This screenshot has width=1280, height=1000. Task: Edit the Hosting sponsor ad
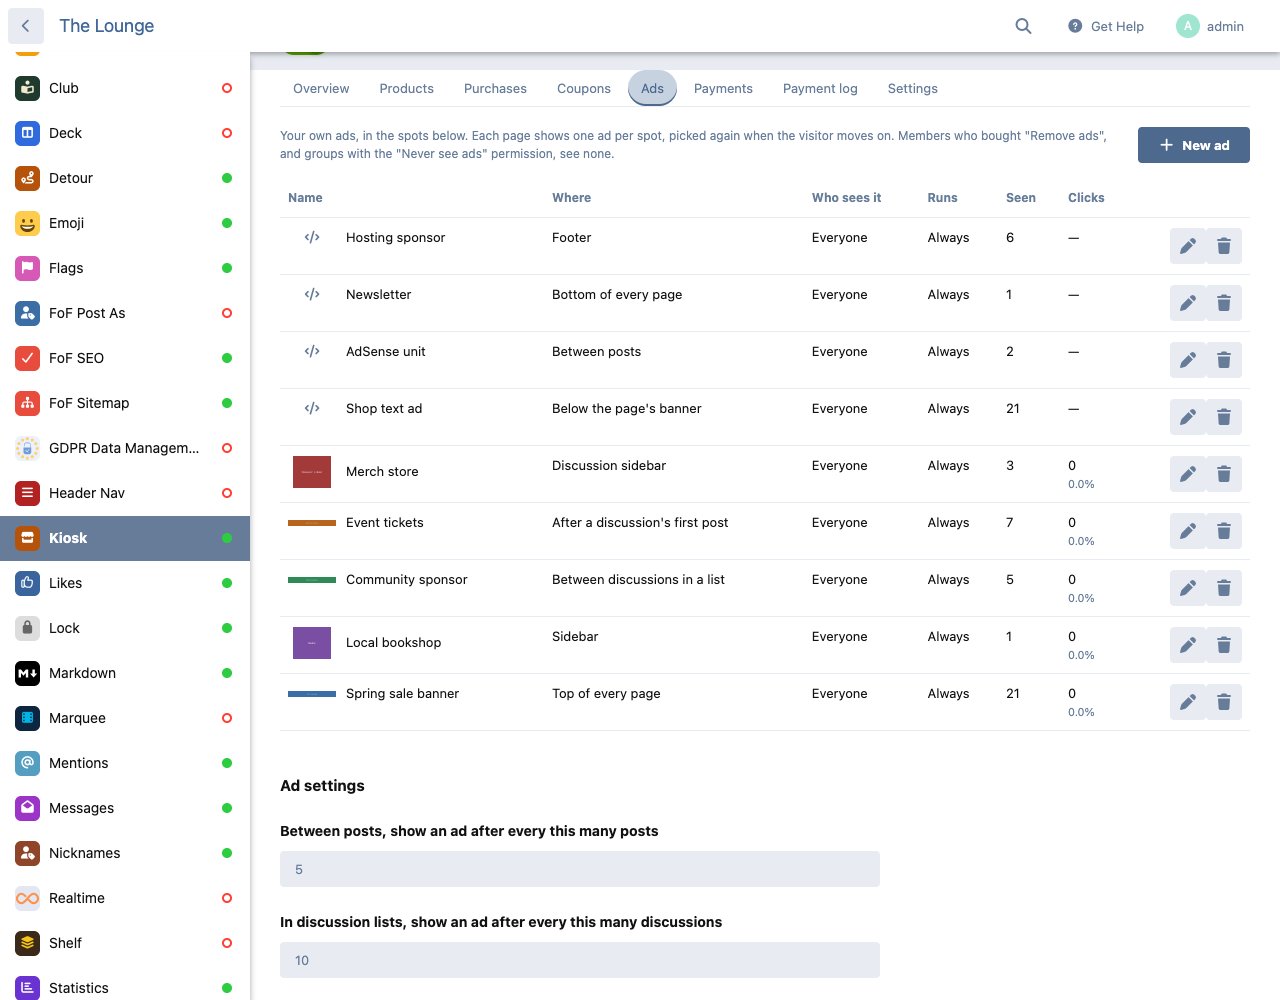click(x=1188, y=246)
